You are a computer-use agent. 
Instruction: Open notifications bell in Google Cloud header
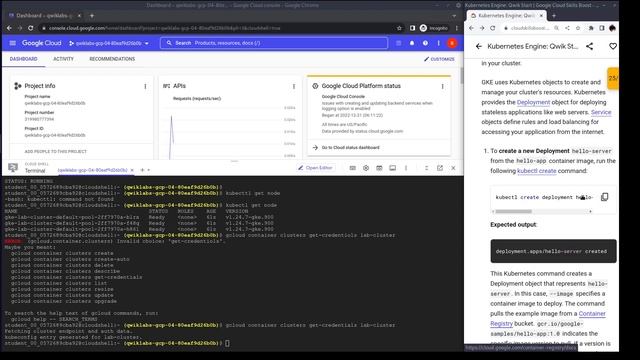click(x=412, y=43)
